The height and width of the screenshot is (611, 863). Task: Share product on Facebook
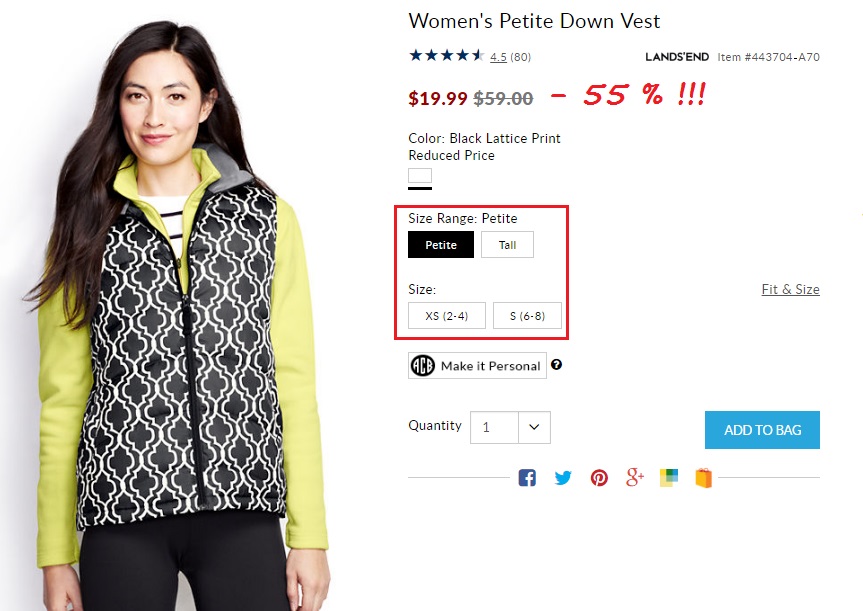(527, 478)
